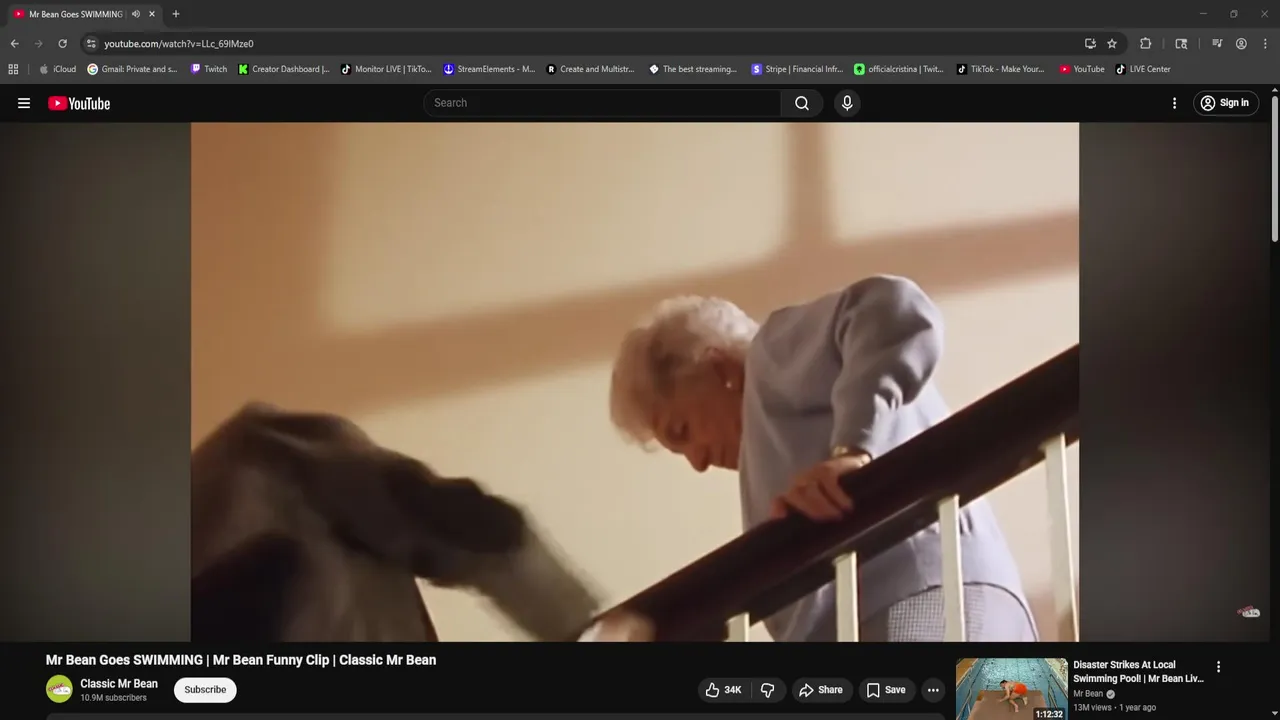Go back to the previous page
1280x720 pixels.
(x=14, y=44)
